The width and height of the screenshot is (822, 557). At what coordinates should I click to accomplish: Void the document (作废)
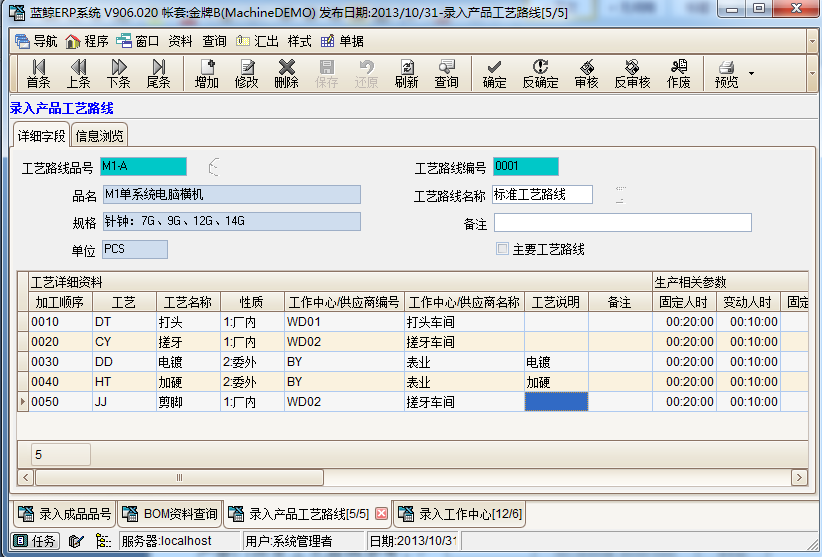pos(678,74)
